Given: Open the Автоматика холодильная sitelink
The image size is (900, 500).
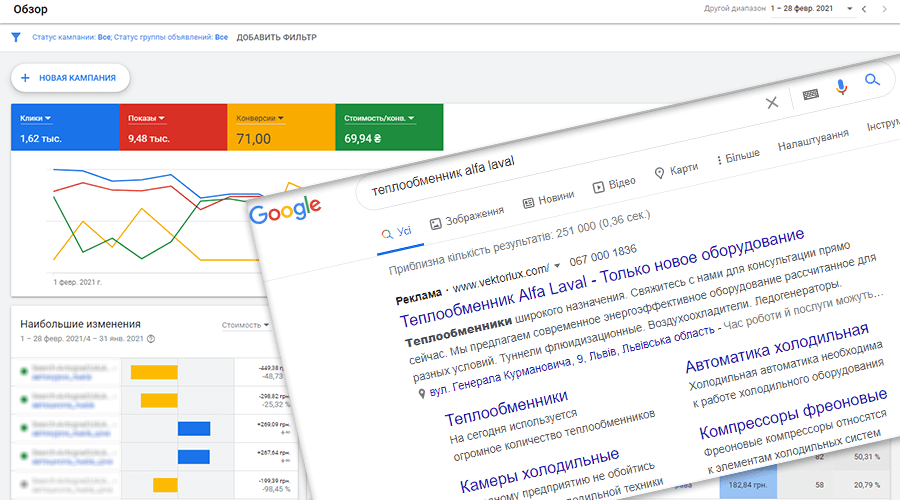Looking at the screenshot, I should pos(777,348).
